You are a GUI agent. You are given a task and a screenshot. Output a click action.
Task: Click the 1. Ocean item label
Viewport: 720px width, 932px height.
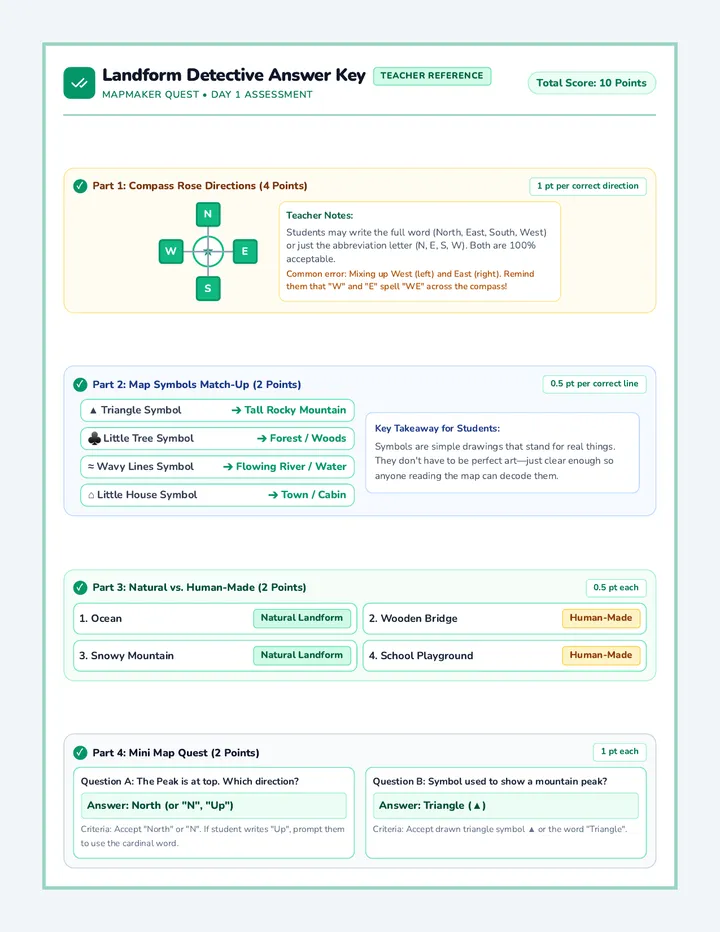pyautogui.click(x=100, y=619)
